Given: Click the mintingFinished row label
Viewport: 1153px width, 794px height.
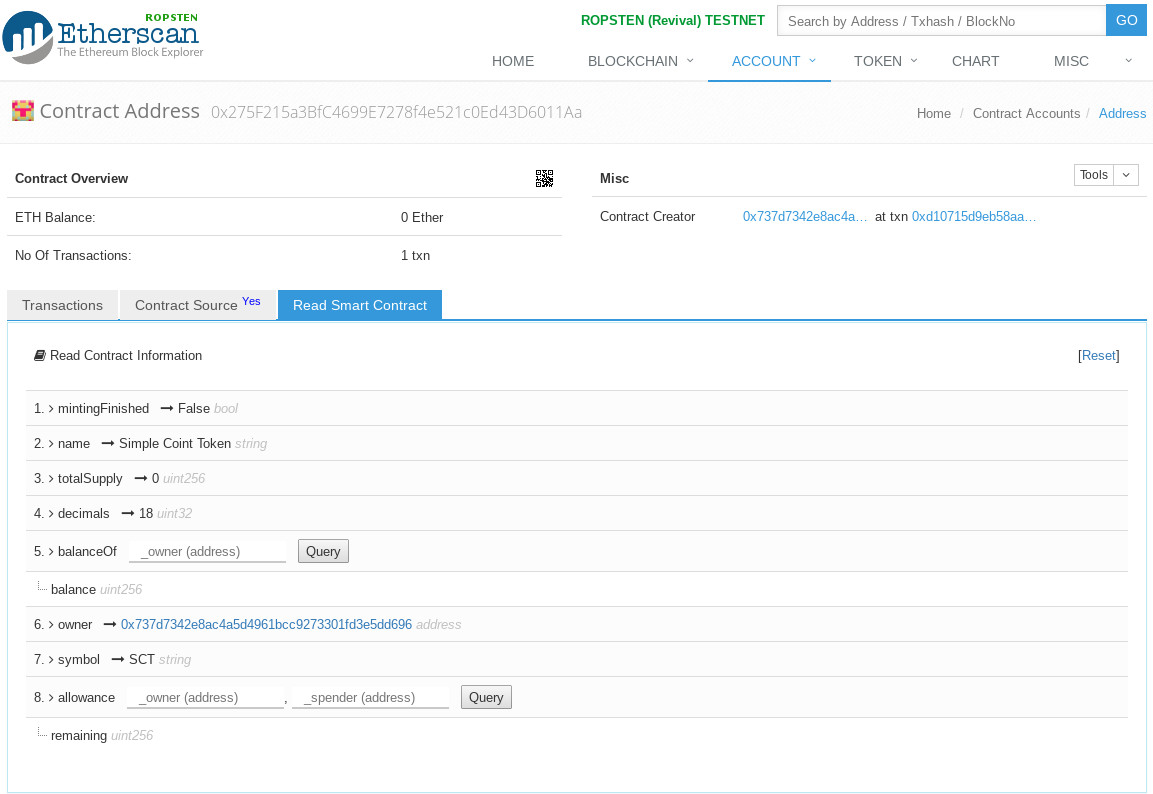Looking at the screenshot, I should (103, 409).
